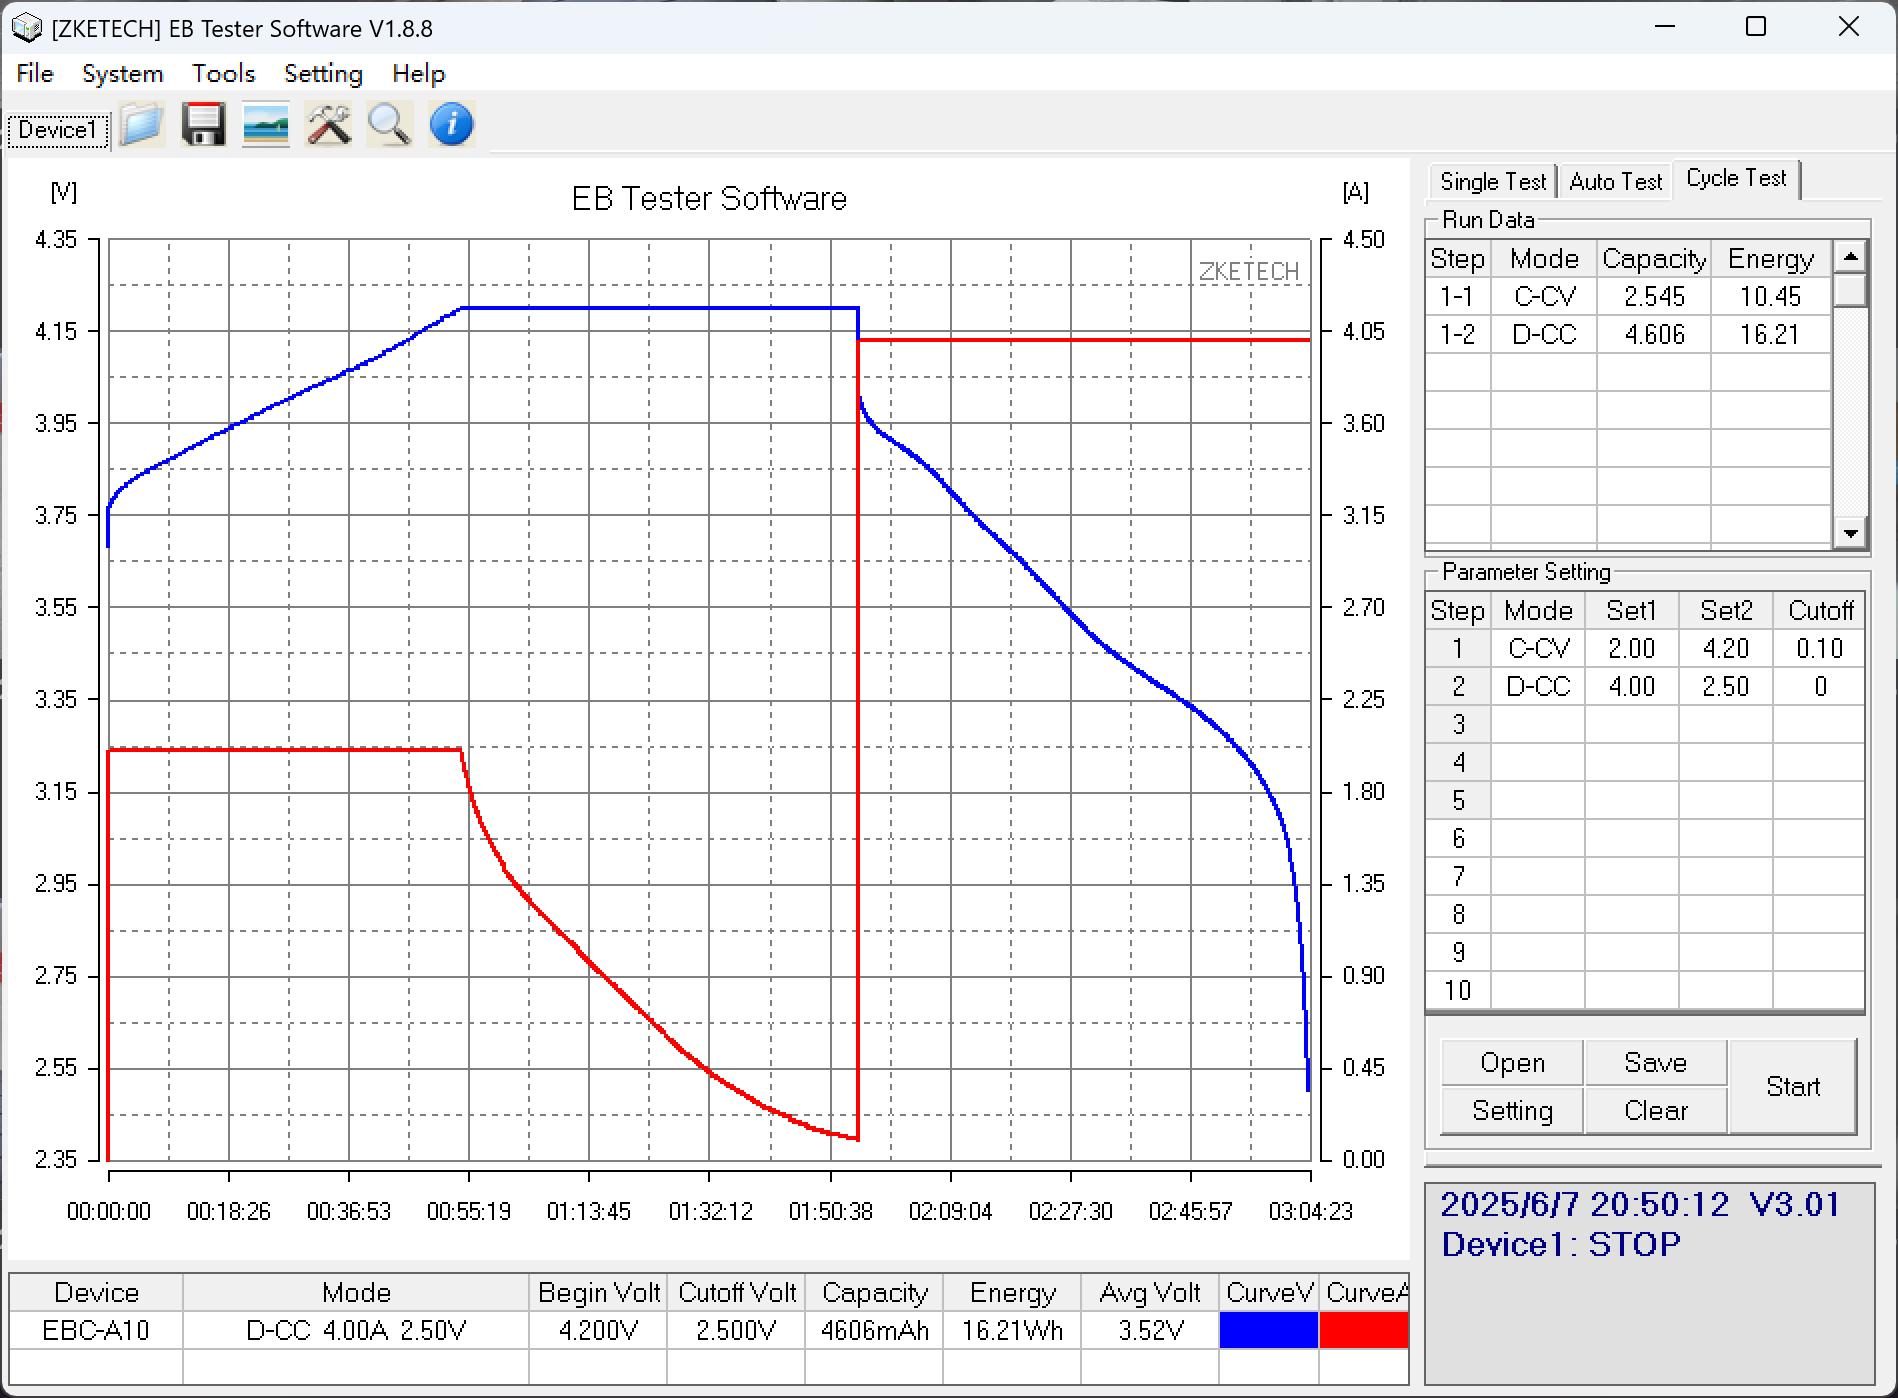1898x1398 pixels.
Task: Select the C-CV mode cell in step 1
Action: pyautogui.click(x=1538, y=649)
